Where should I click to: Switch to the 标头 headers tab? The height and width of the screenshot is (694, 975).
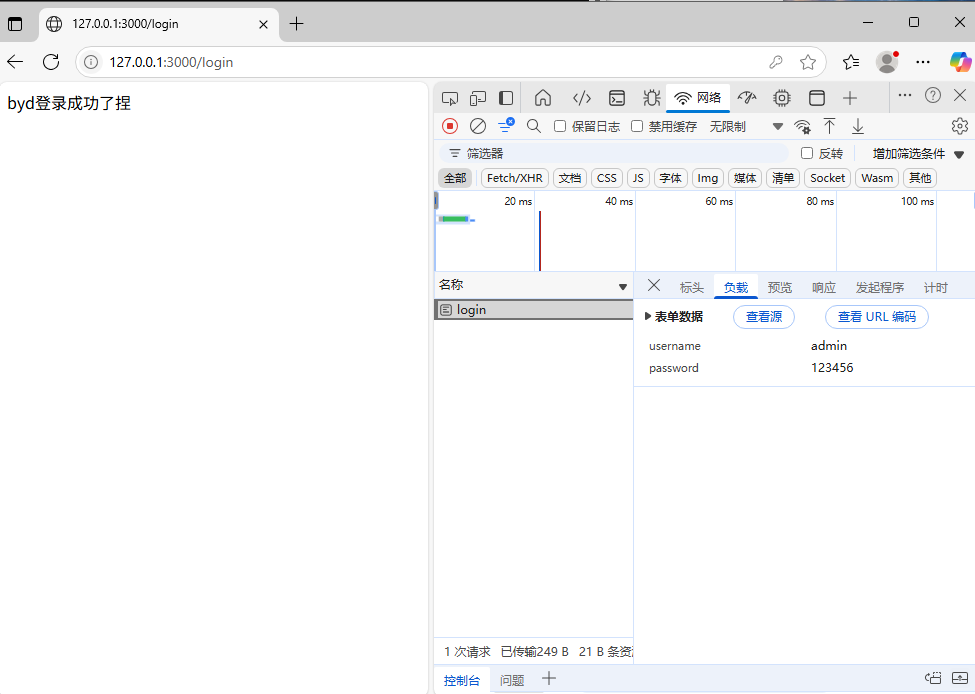click(691, 287)
